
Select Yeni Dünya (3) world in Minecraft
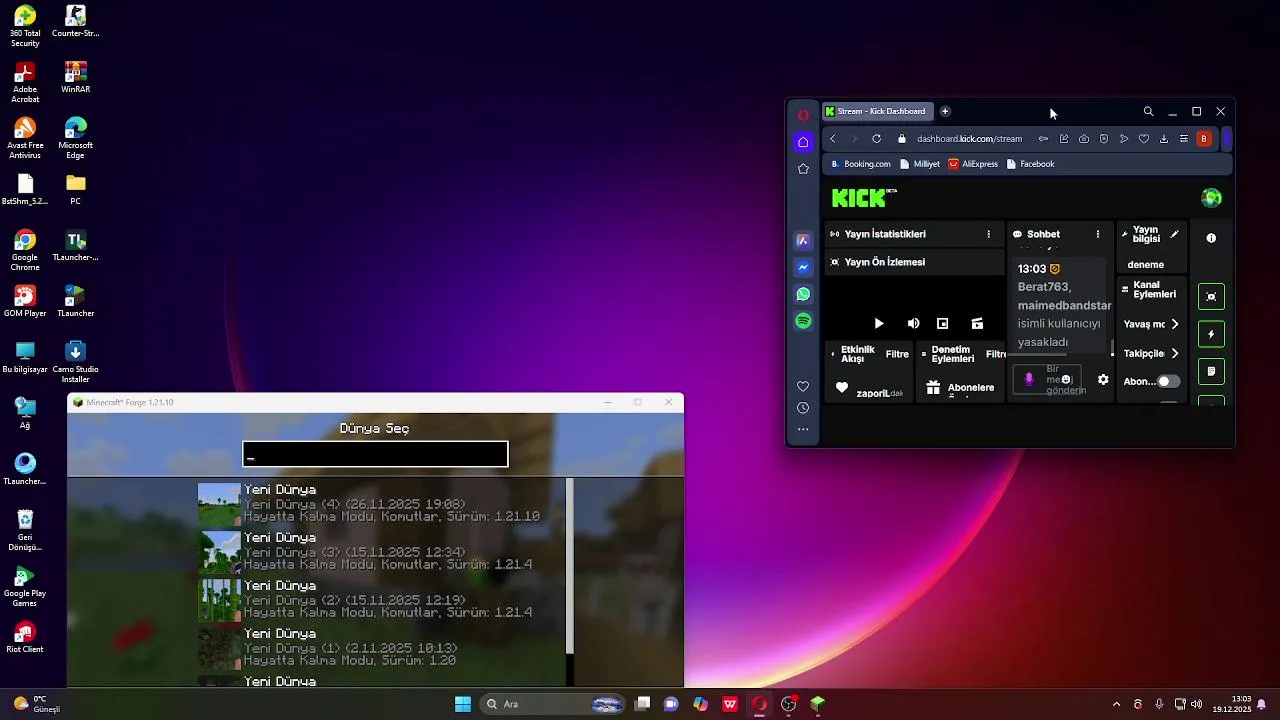(380, 552)
